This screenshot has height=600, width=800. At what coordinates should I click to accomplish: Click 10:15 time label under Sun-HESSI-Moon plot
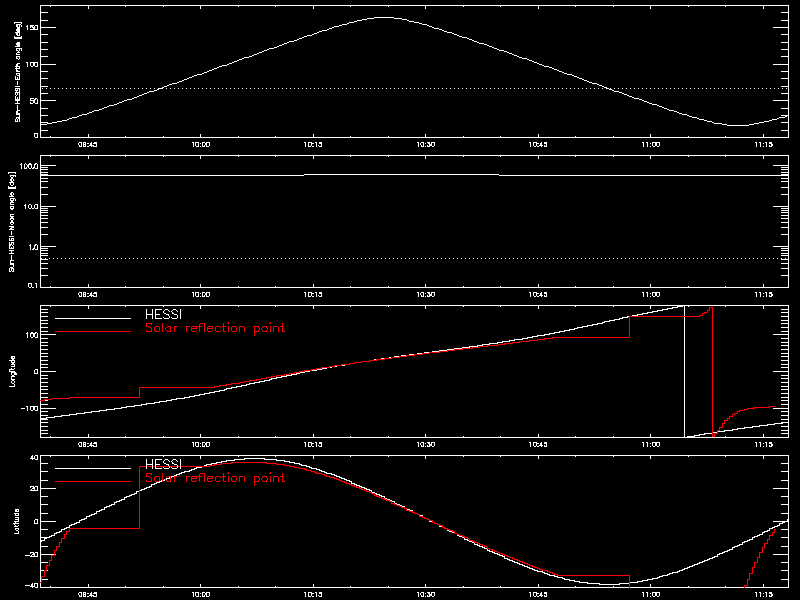coord(313,295)
